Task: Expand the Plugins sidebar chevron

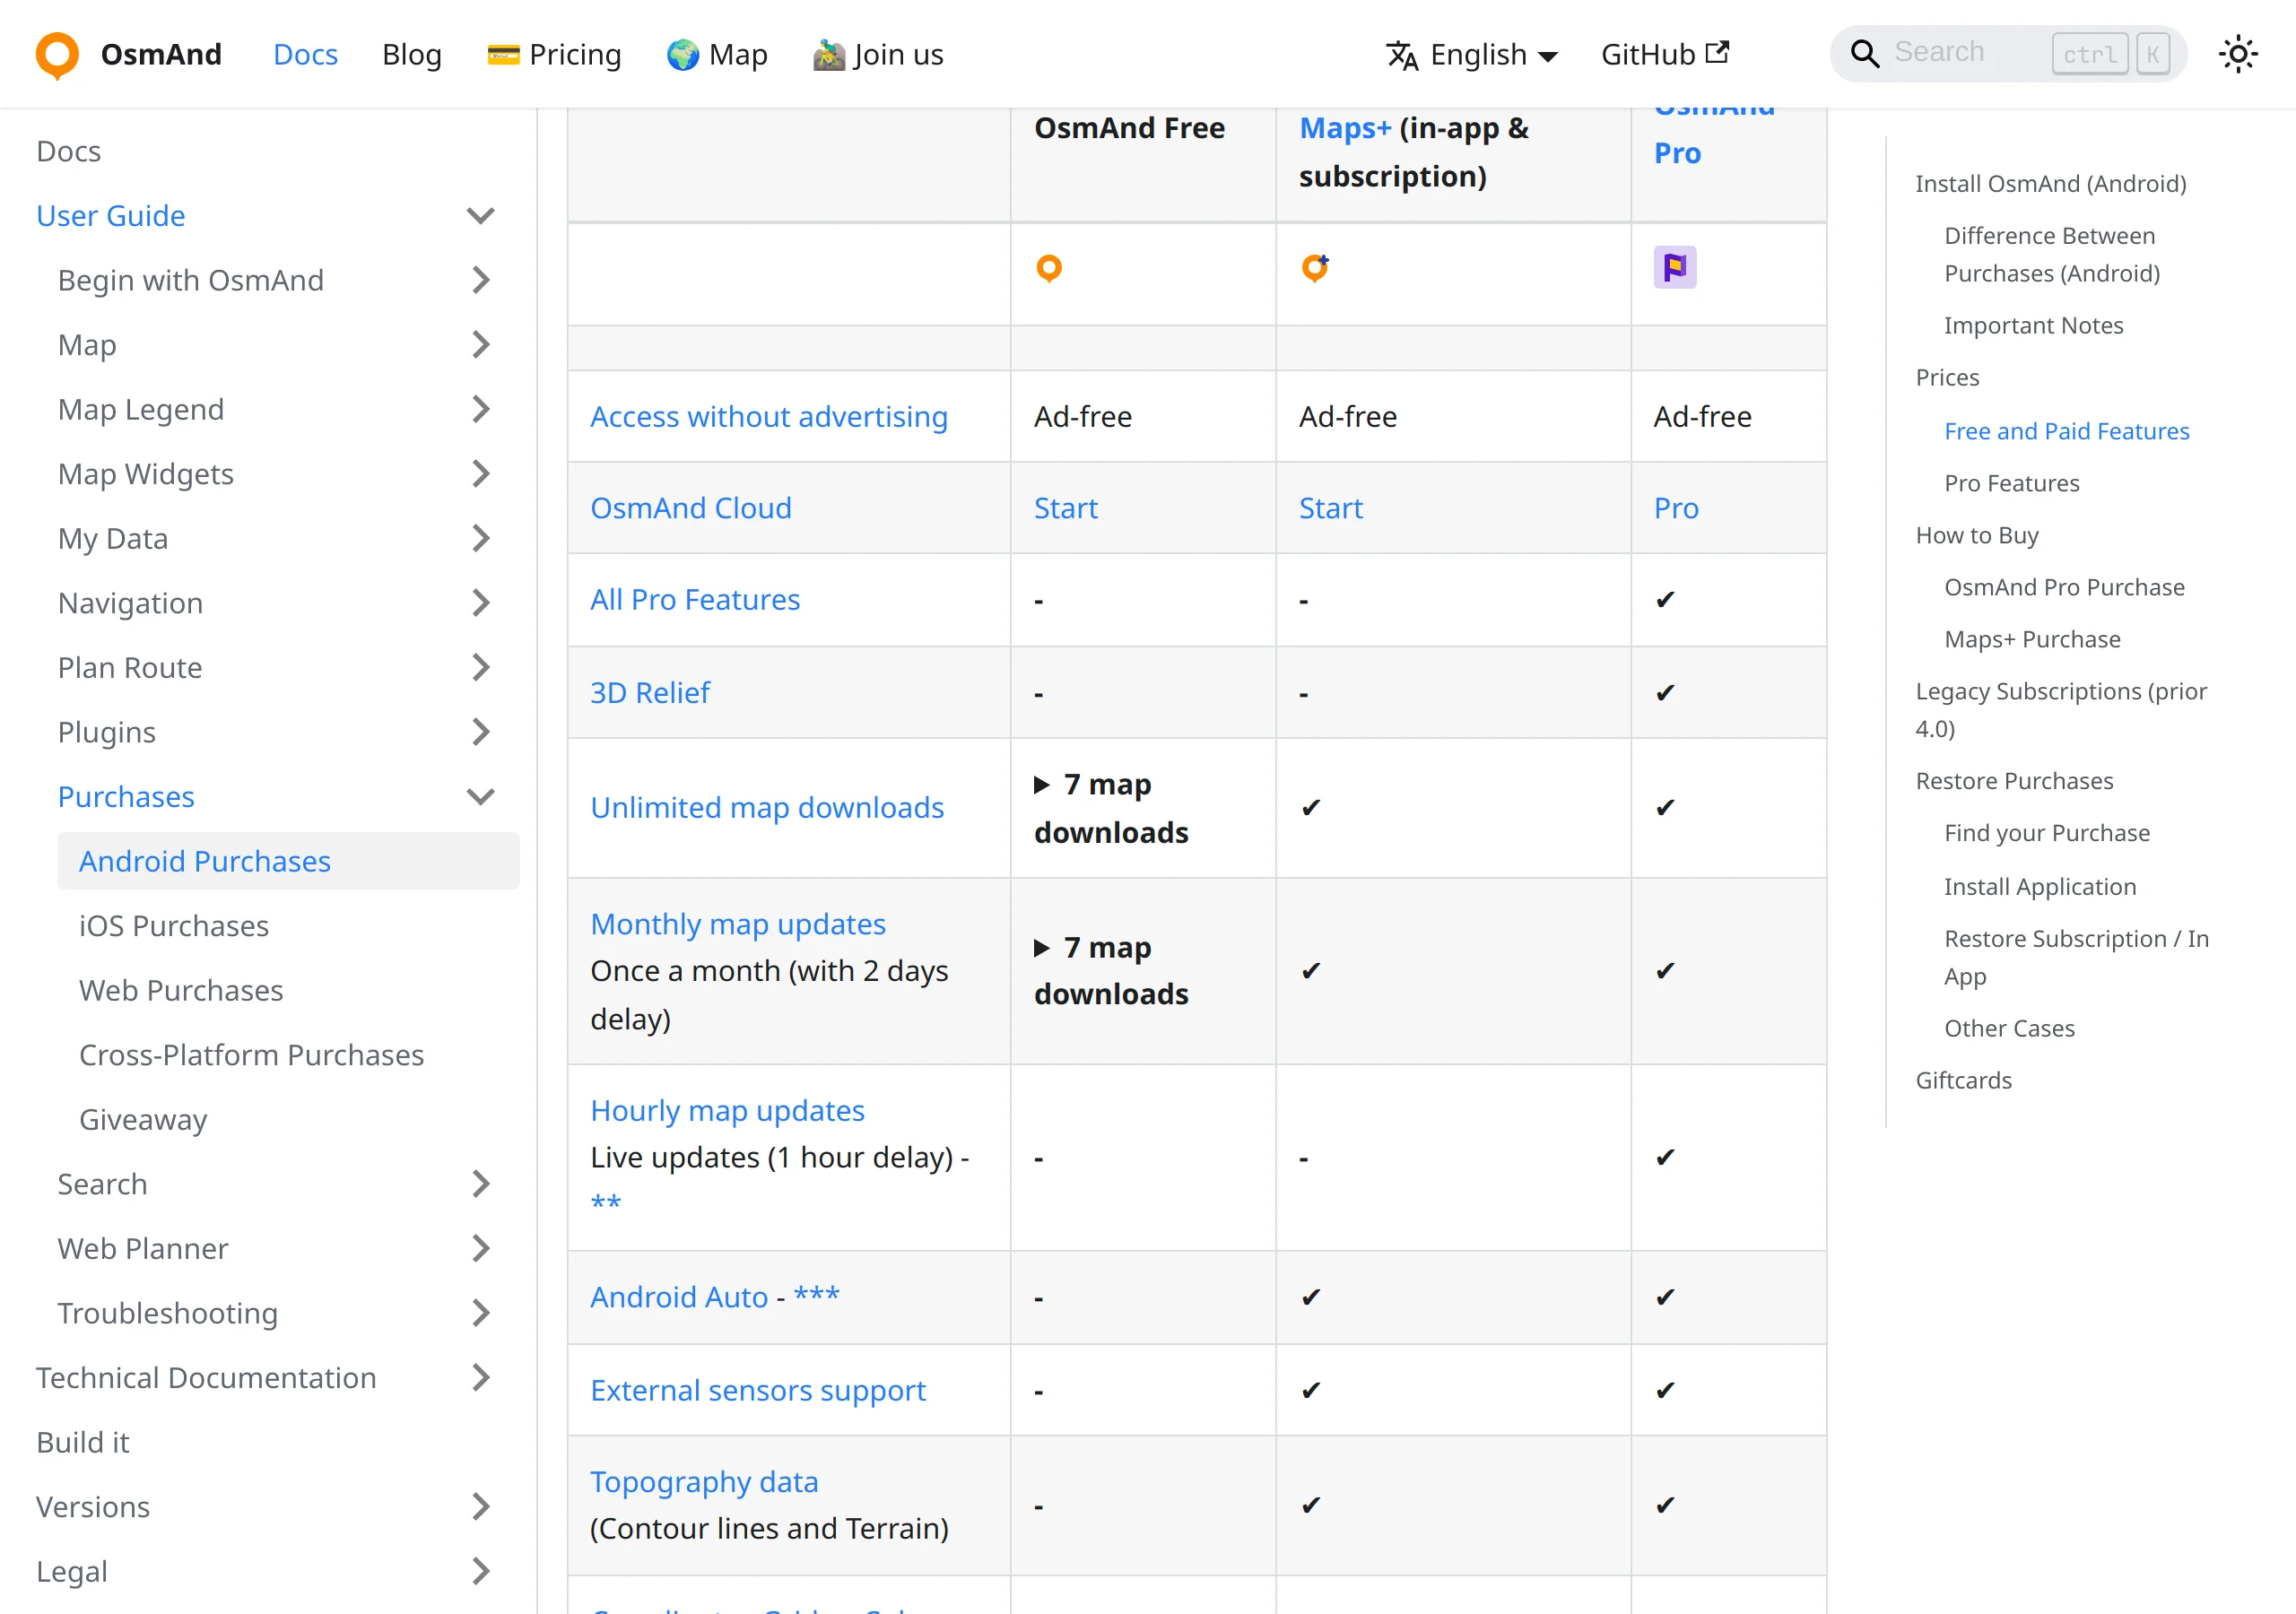Action: click(x=481, y=732)
